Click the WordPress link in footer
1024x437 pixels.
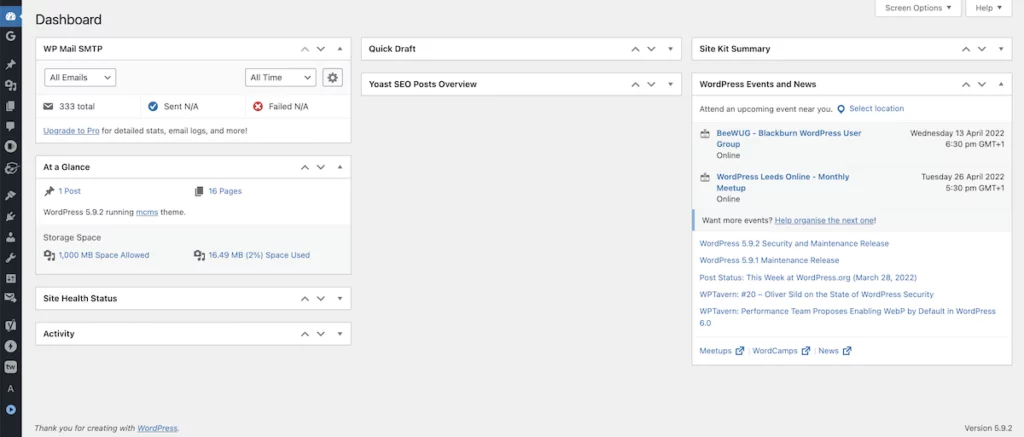point(157,429)
